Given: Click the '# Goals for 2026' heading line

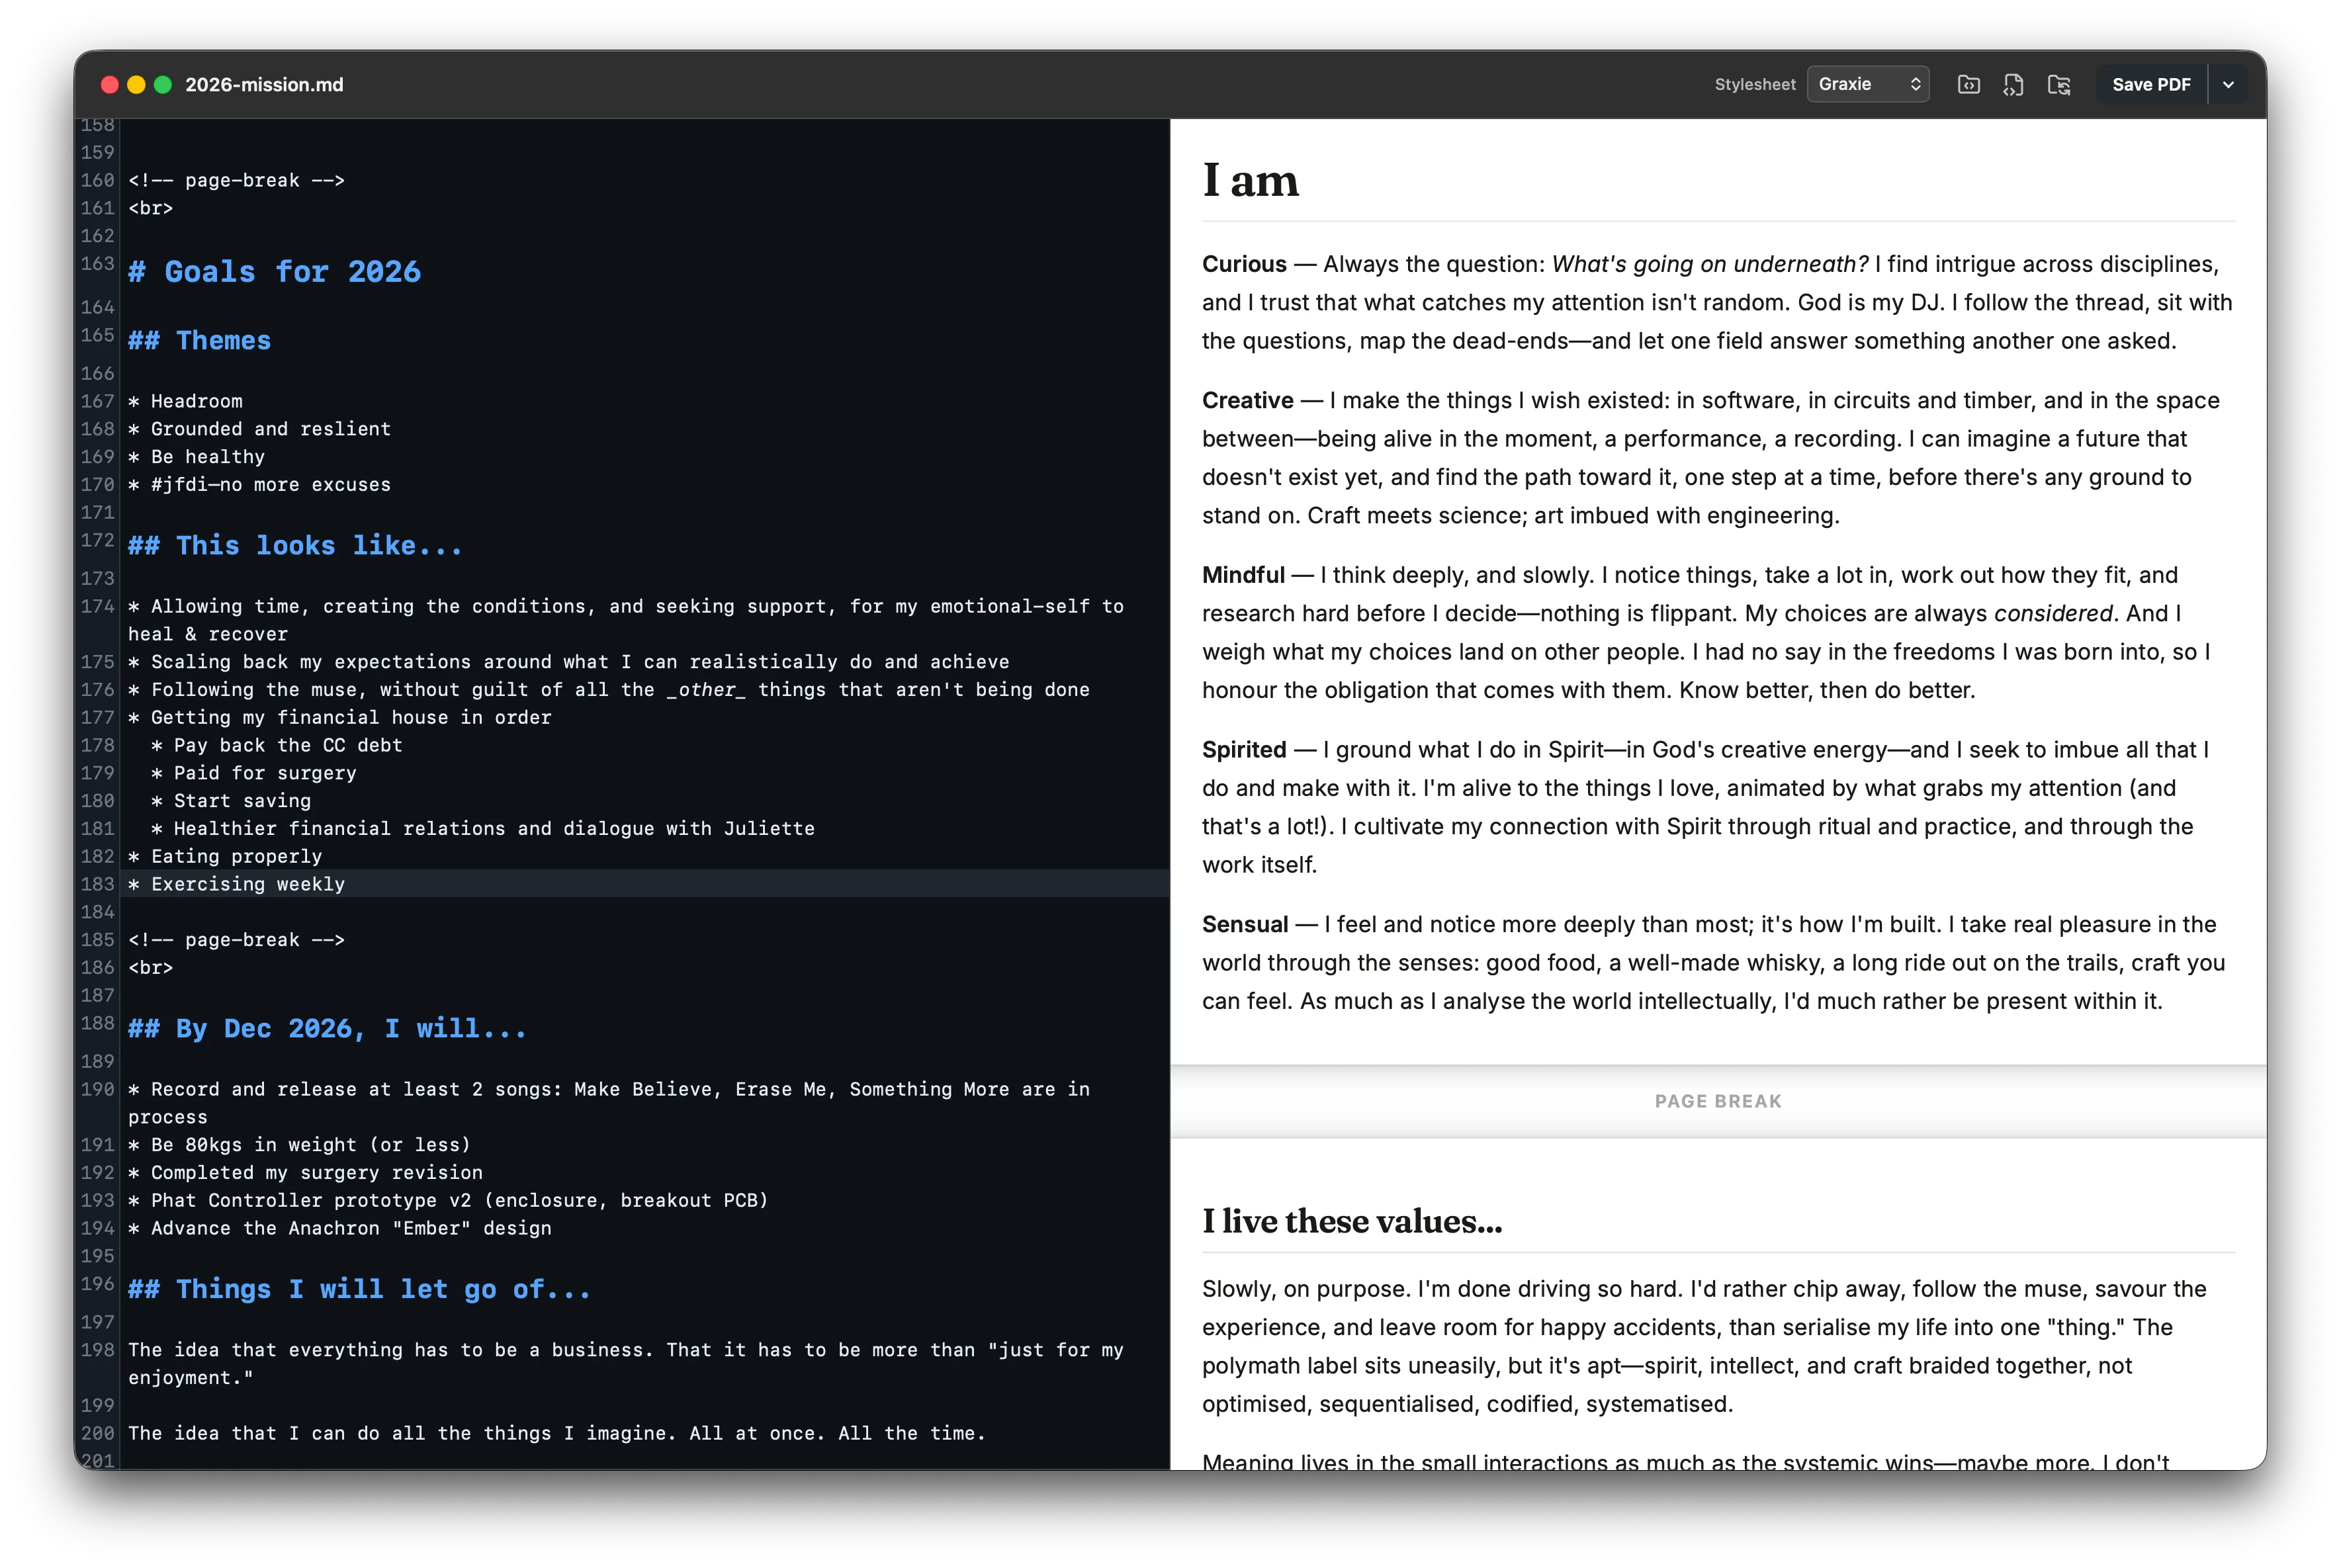Looking at the screenshot, I should pos(275,272).
